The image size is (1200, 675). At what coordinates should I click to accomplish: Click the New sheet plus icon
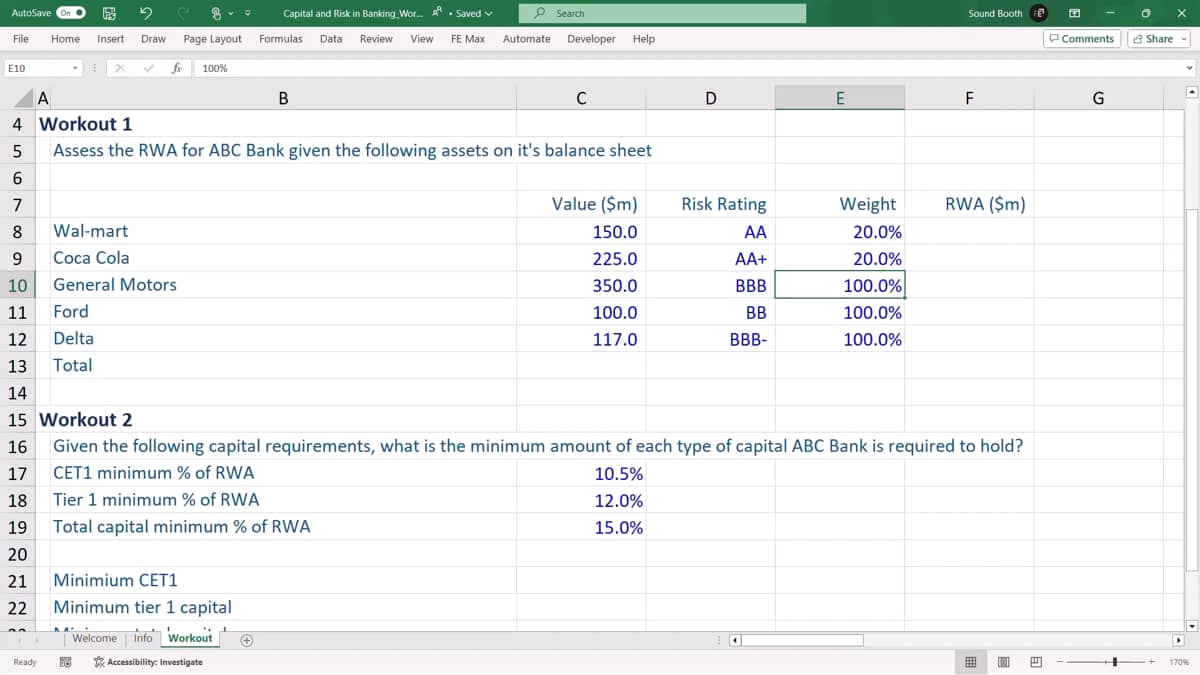pos(245,639)
